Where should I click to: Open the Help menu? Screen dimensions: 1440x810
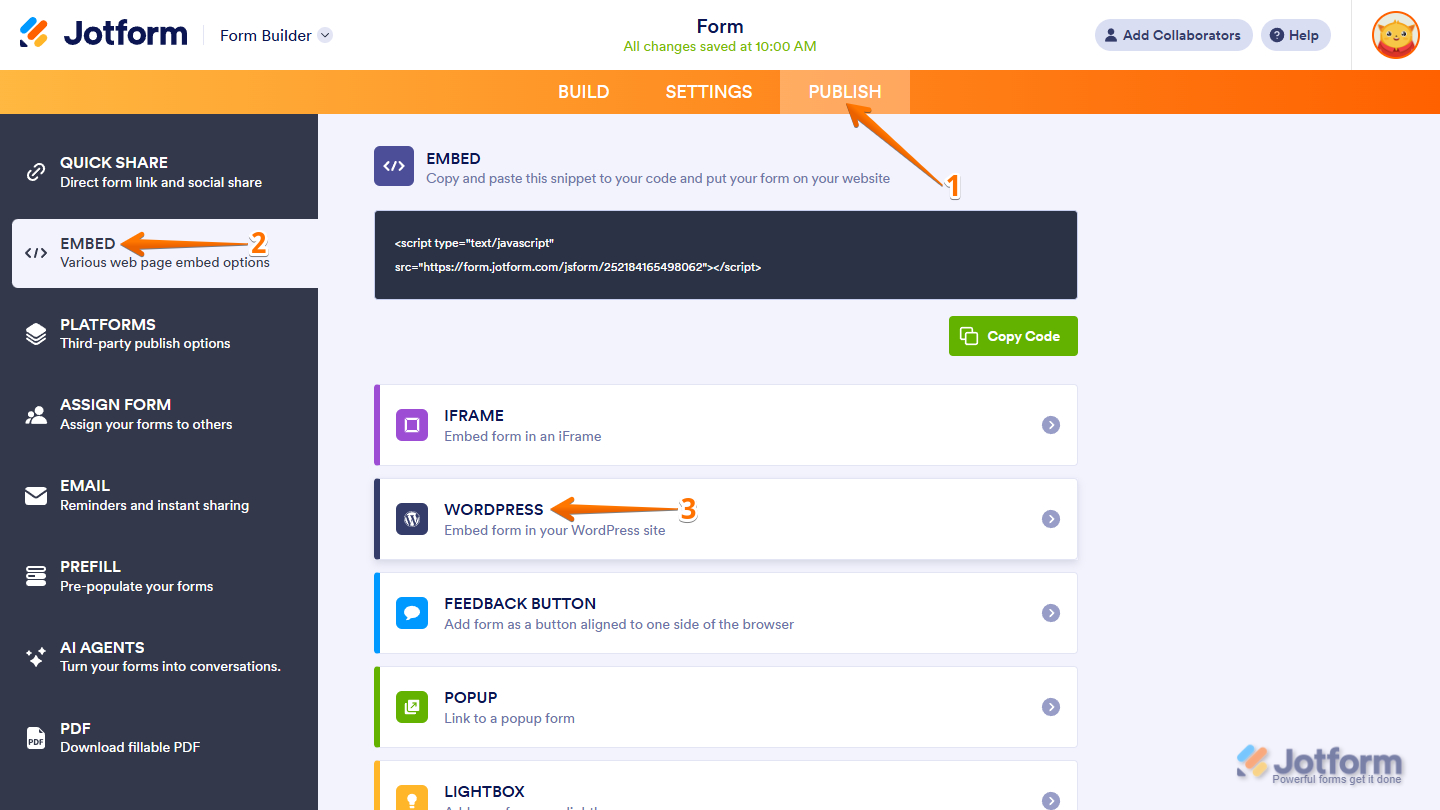1295,35
